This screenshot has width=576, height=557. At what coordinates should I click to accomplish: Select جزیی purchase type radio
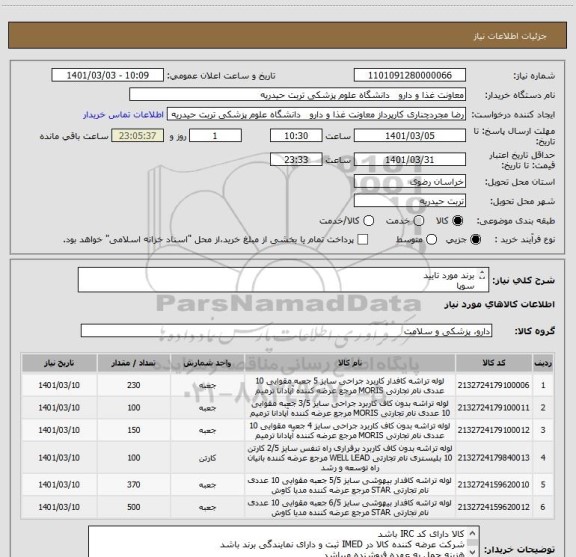pos(475,240)
